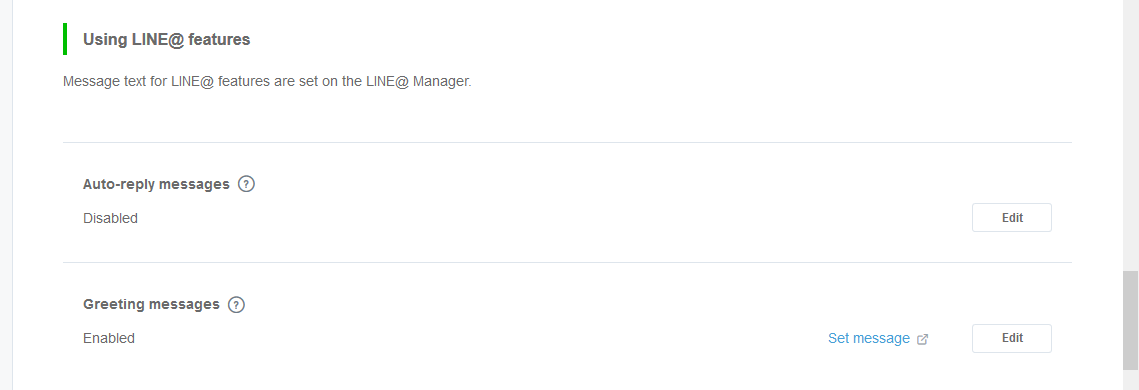Click empty space left of Set message link

coord(479,338)
